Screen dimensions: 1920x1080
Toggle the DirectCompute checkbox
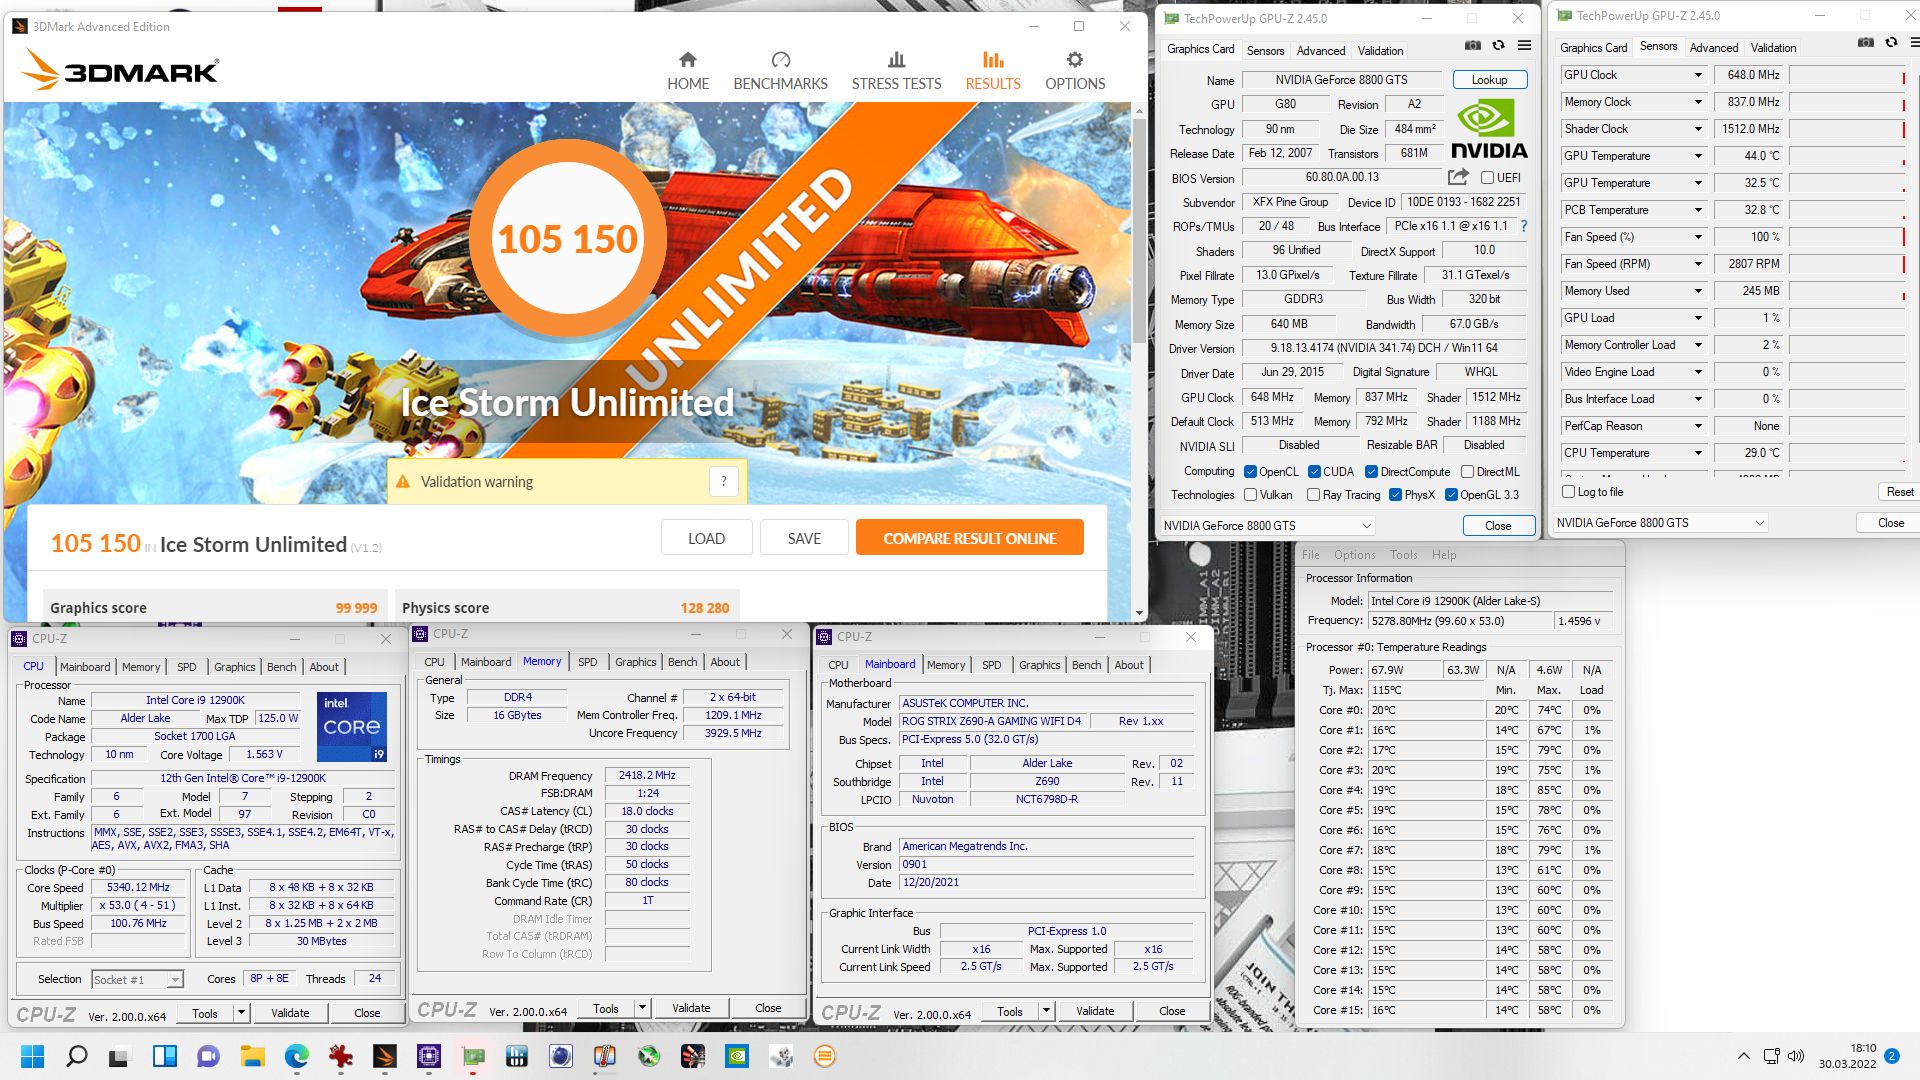click(1372, 472)
